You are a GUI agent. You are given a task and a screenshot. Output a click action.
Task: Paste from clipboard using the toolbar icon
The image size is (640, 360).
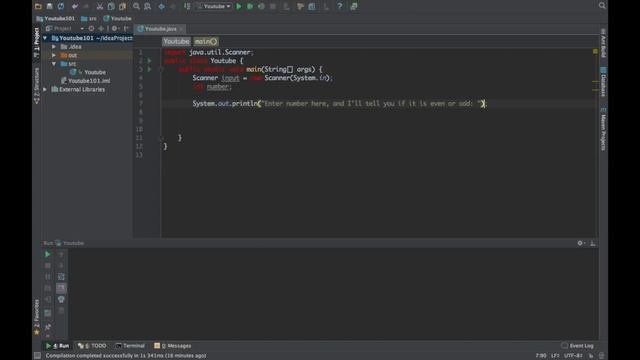point(122,6)
